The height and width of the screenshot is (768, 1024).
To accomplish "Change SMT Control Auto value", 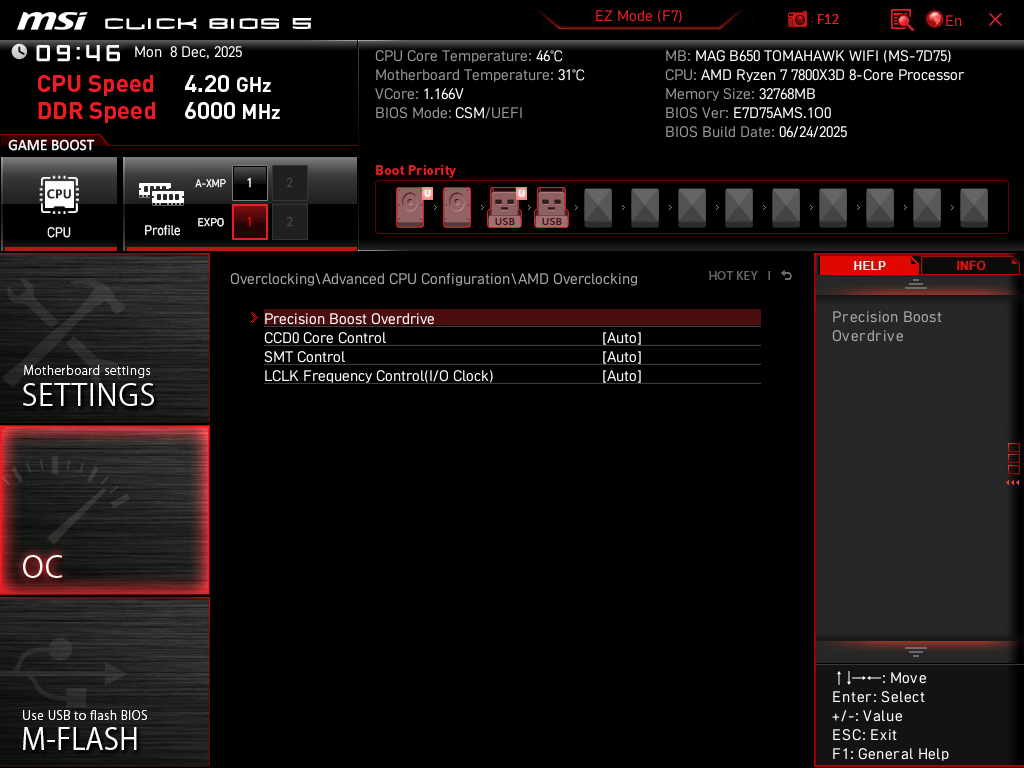I will point(622,357).
